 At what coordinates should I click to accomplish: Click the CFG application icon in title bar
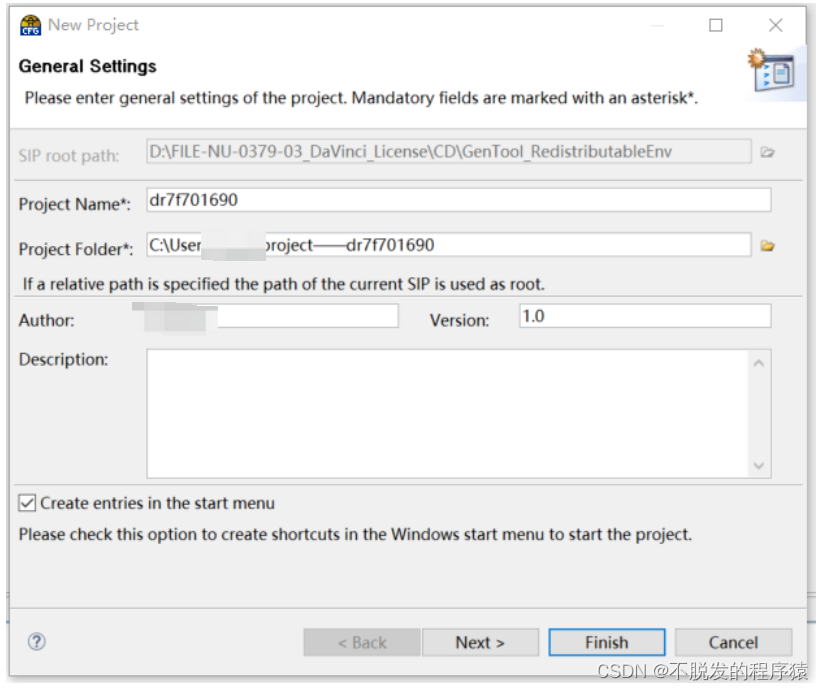click(28, 24)
